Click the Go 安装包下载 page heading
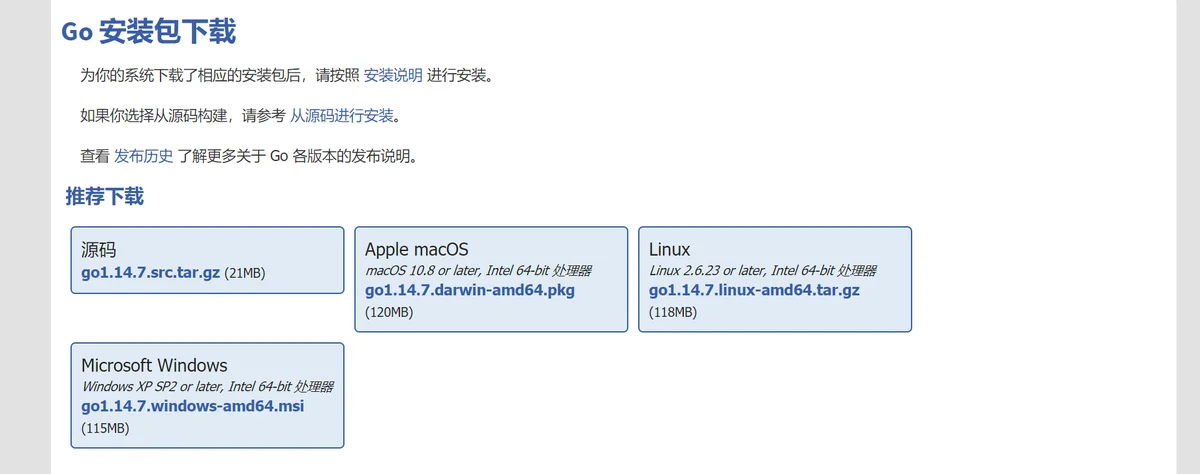 (x=149, y=31)
